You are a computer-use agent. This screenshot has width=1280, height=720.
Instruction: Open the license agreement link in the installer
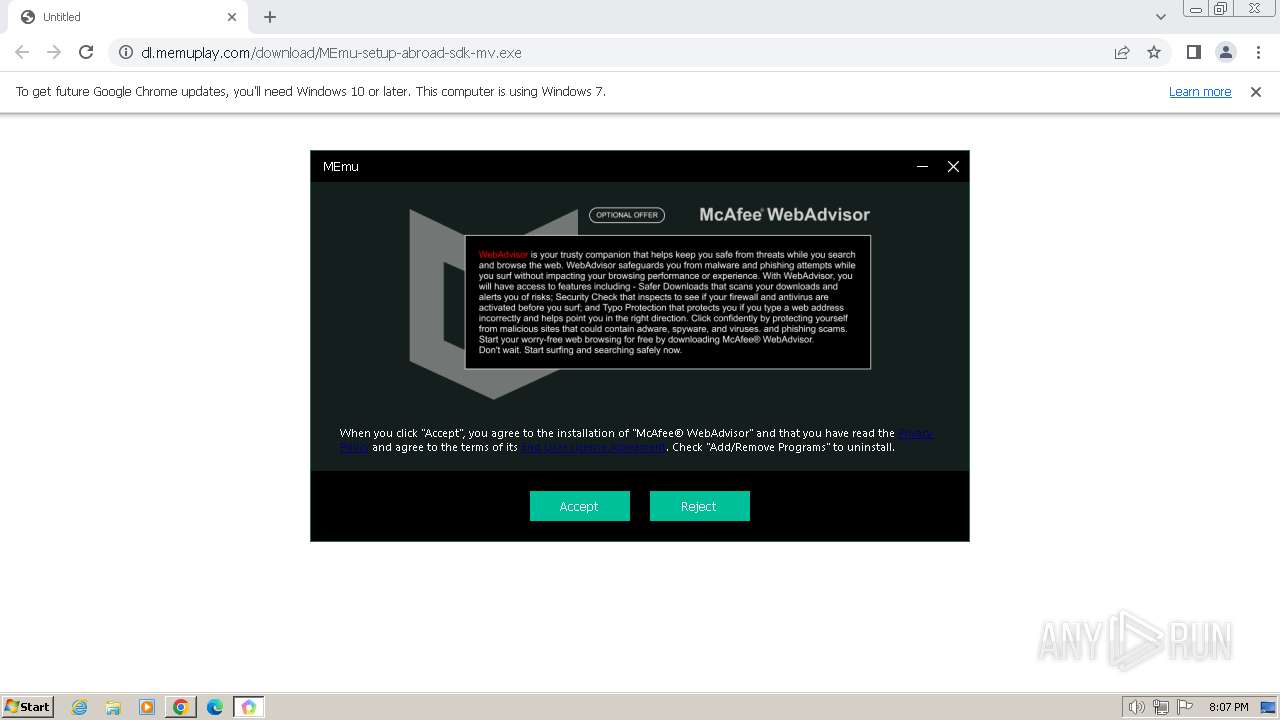pos(593,447)
